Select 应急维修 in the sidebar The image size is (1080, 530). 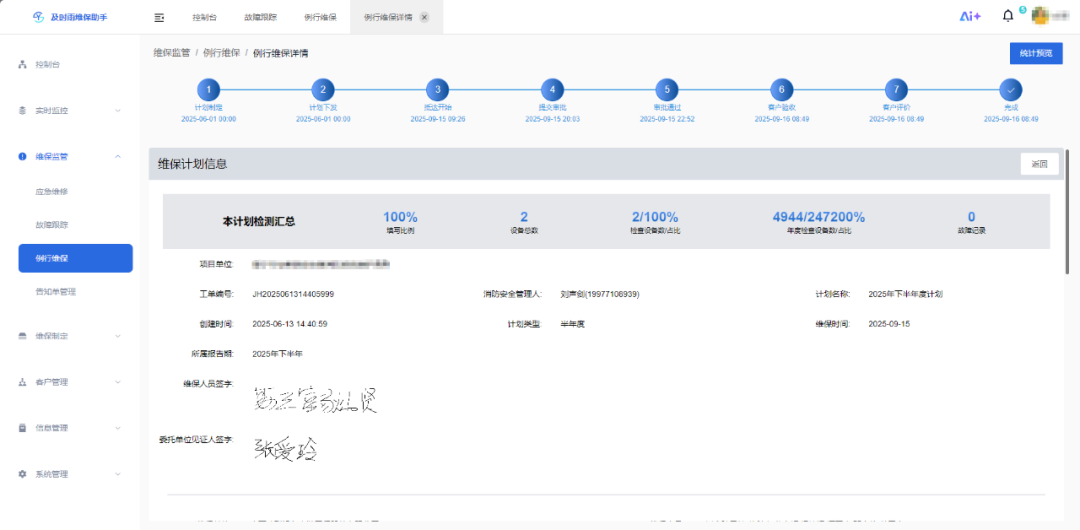tap(52, 191)
